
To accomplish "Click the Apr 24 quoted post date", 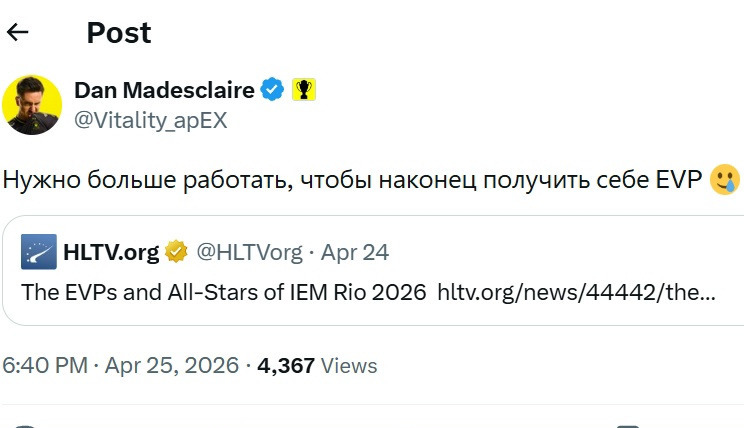I will click(x=357, y=252).
